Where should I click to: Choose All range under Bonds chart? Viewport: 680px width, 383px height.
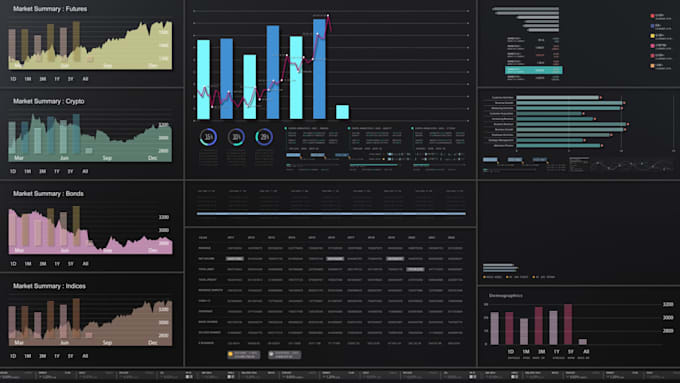pos(85,264)
